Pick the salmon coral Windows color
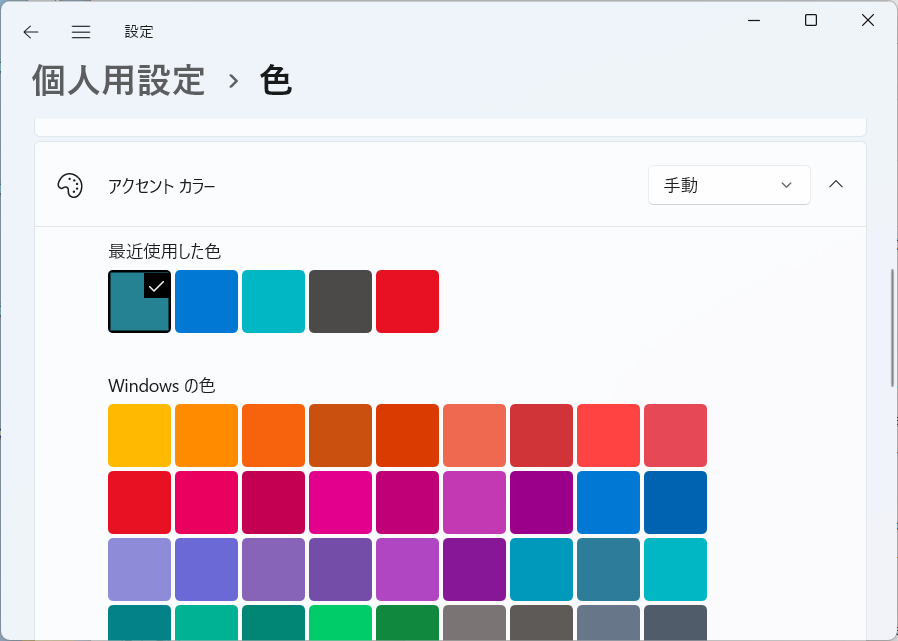This screenshot has width=898, height=641. [x=474, y=435]
